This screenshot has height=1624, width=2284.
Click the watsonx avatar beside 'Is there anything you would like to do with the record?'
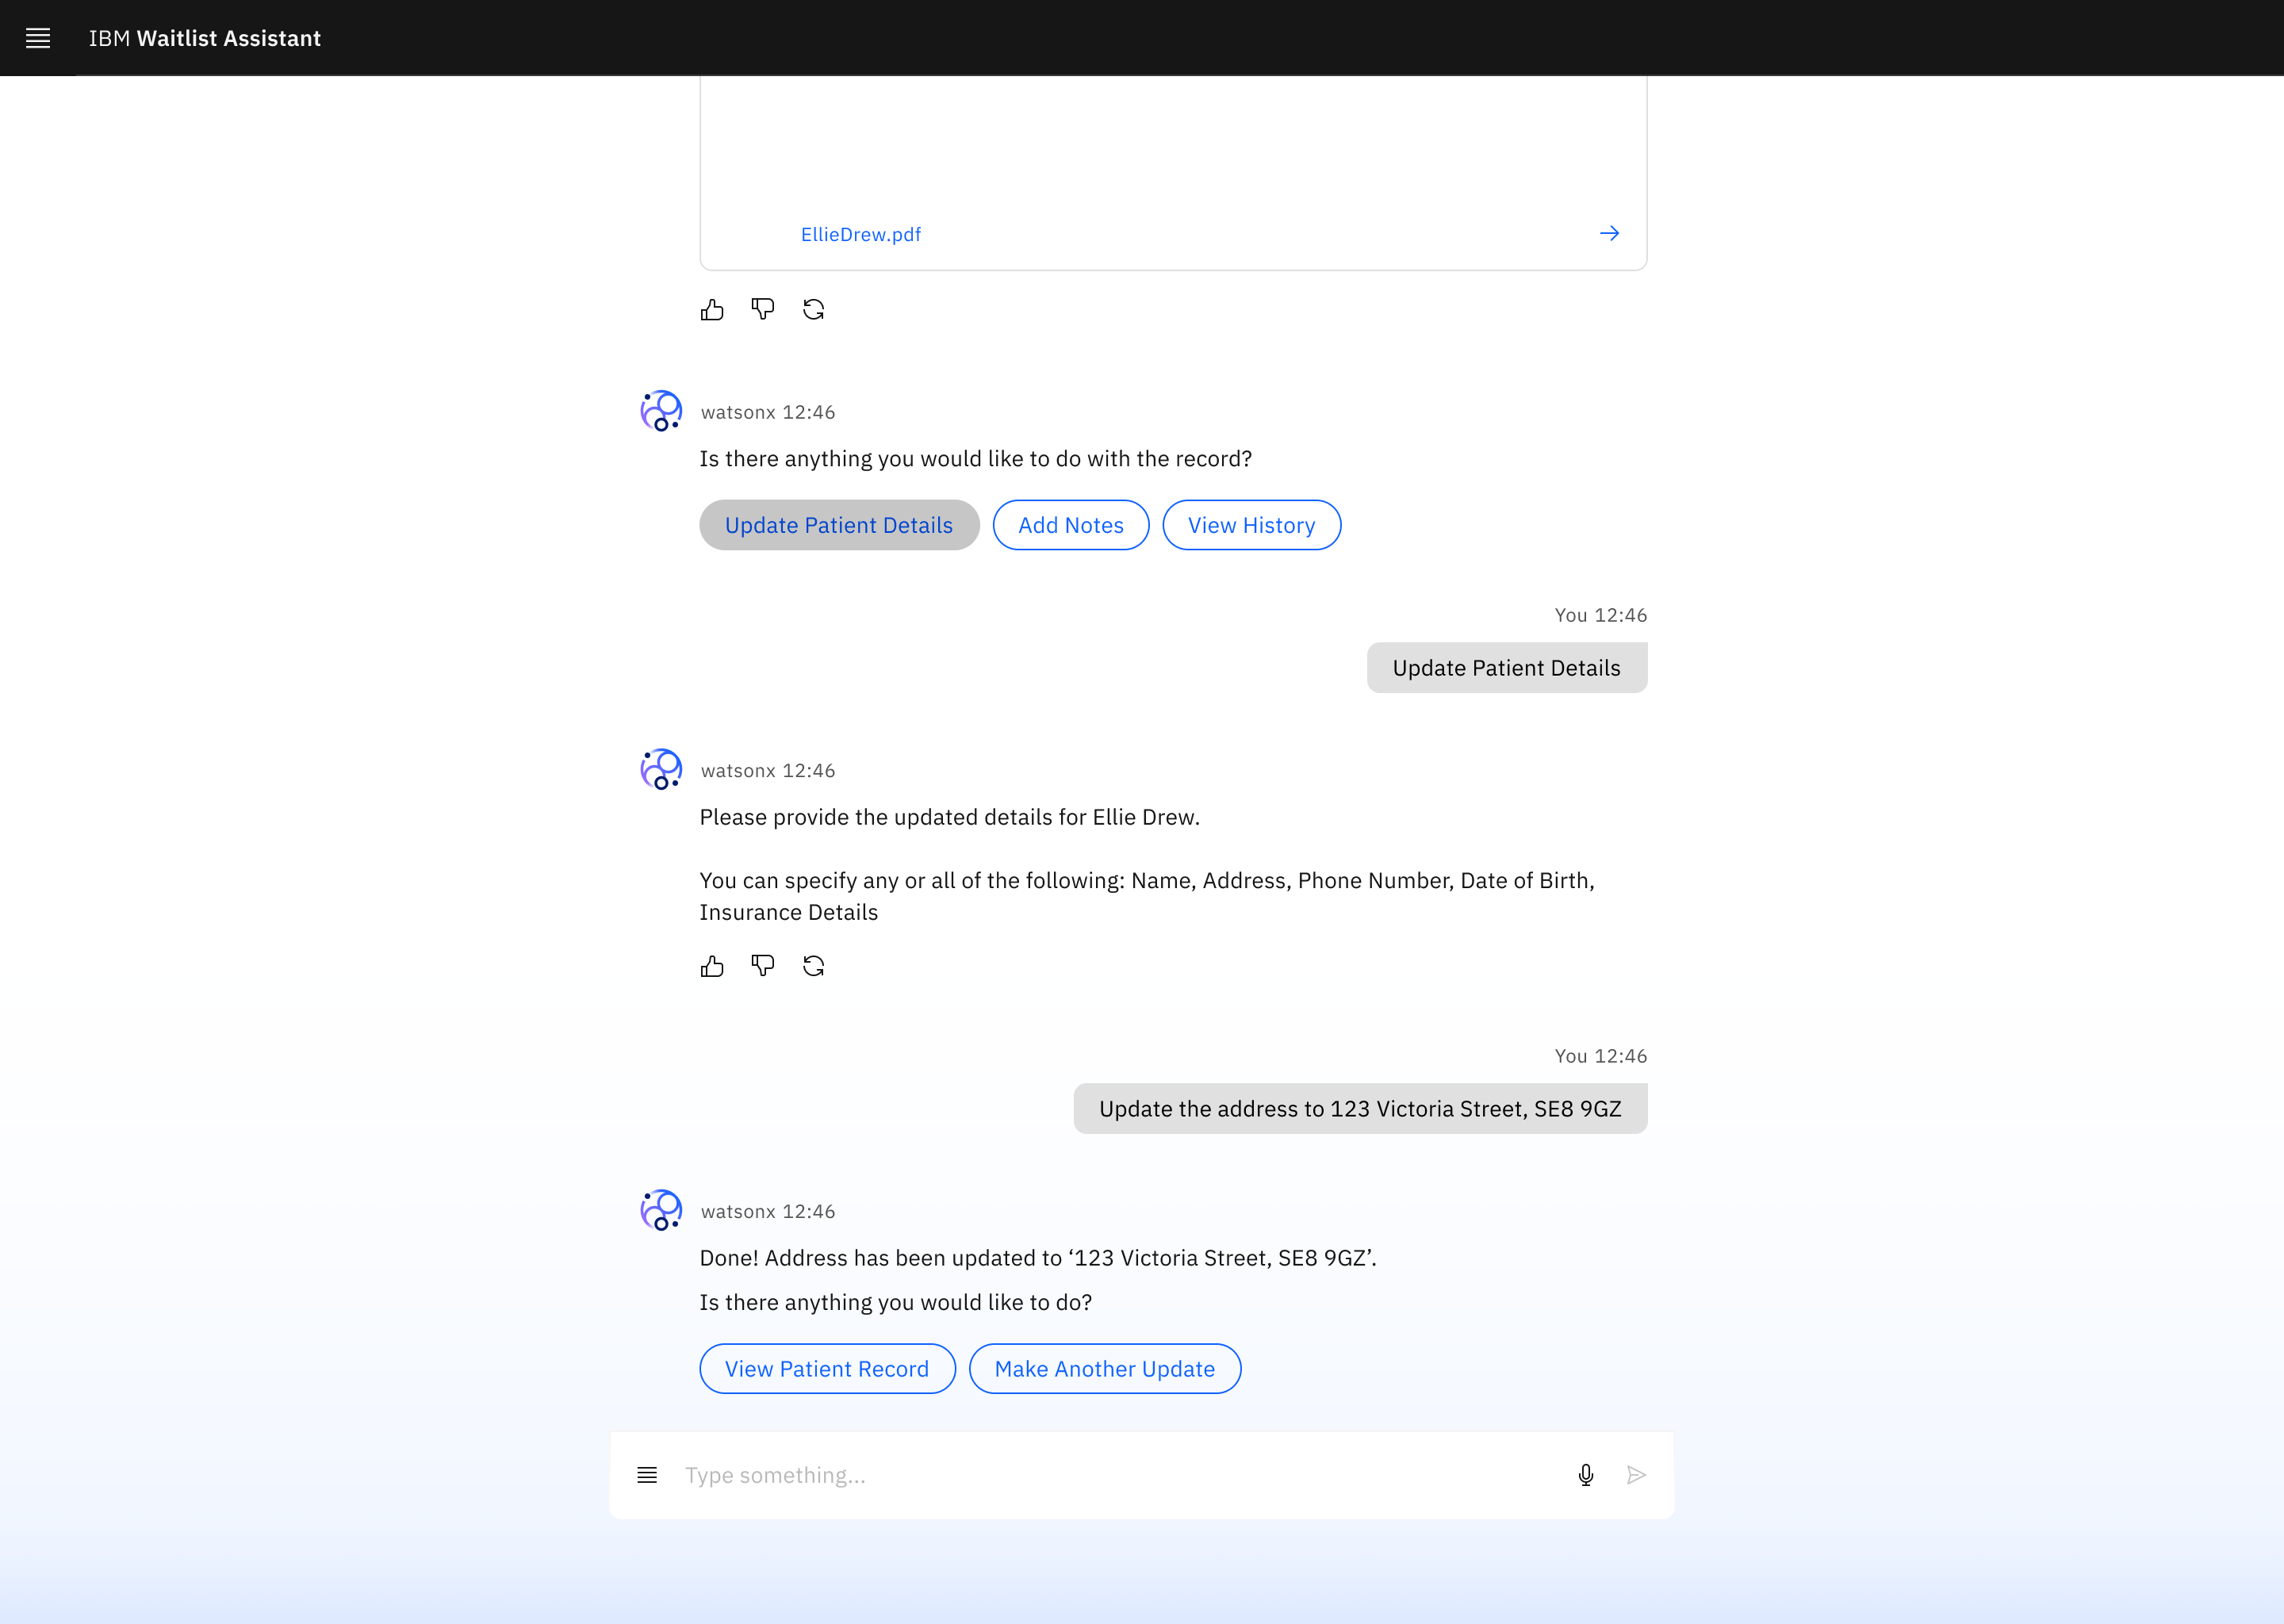(x=661, y=411)
